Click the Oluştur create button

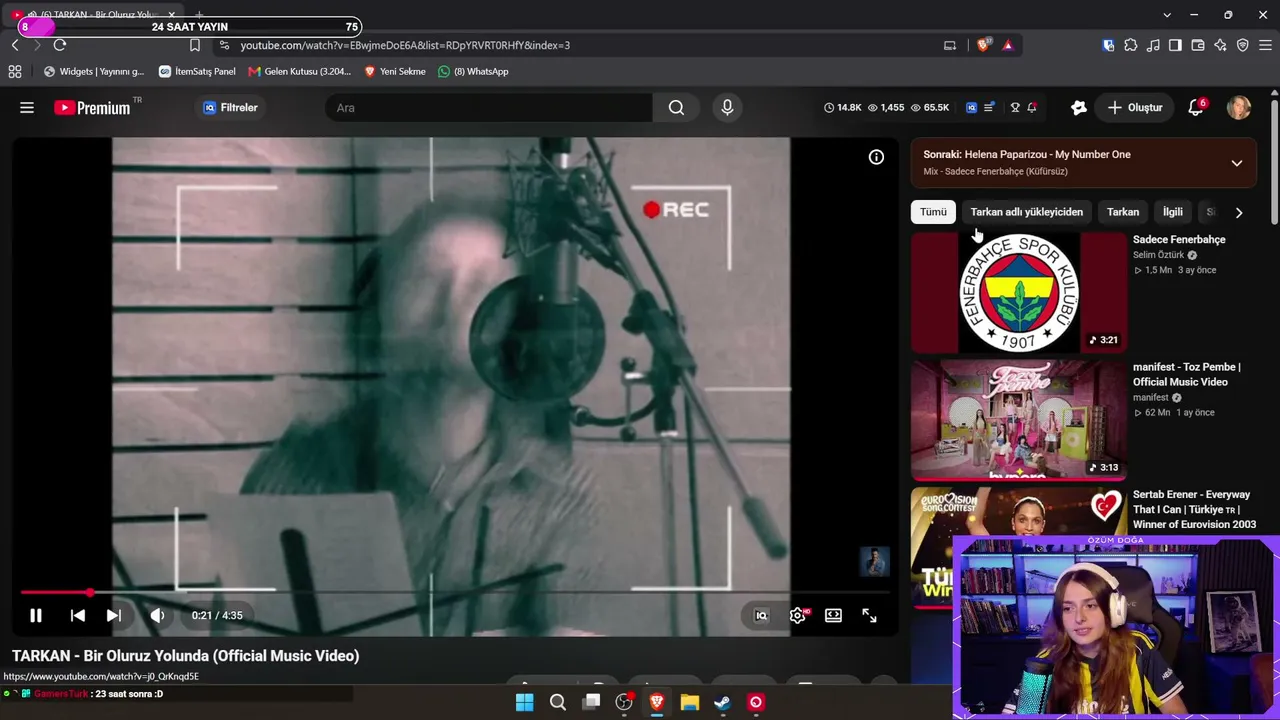click(1135, 108)
